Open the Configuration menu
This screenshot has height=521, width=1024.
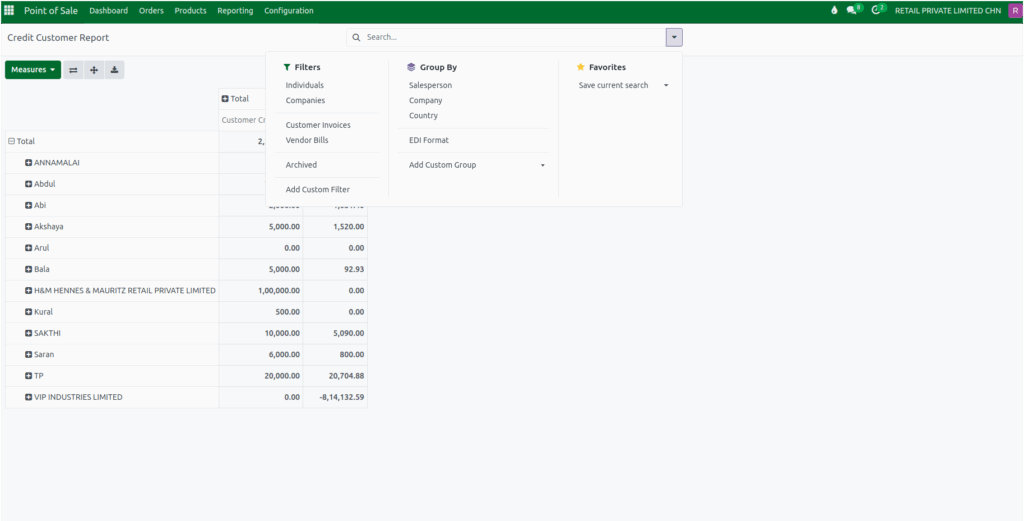click(x=289, y=10)
